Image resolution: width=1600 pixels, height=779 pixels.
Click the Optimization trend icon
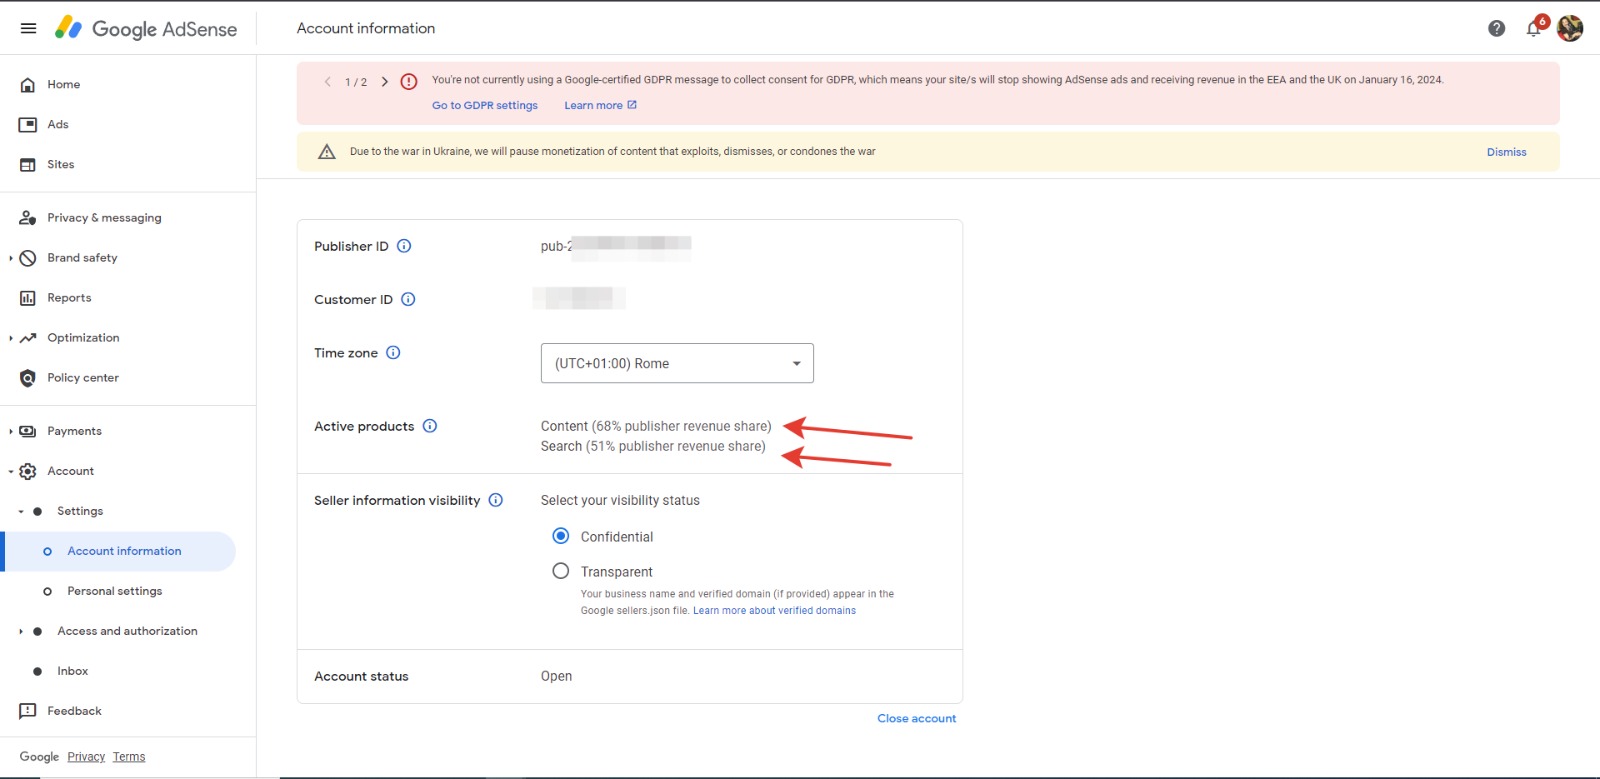coord(28,338)
